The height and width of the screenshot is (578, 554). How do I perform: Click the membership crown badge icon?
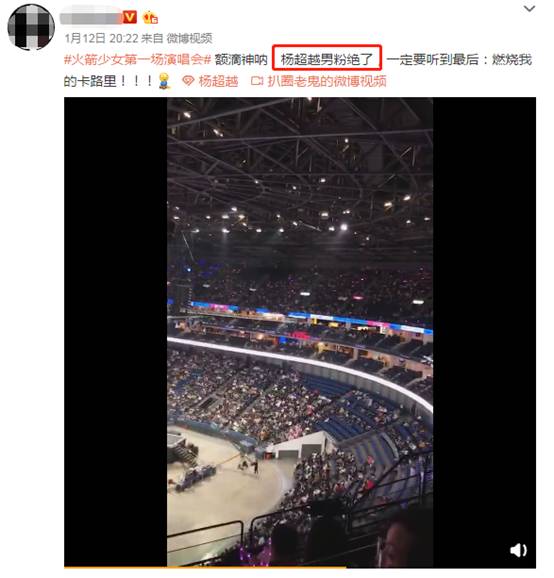coord(150,17)
